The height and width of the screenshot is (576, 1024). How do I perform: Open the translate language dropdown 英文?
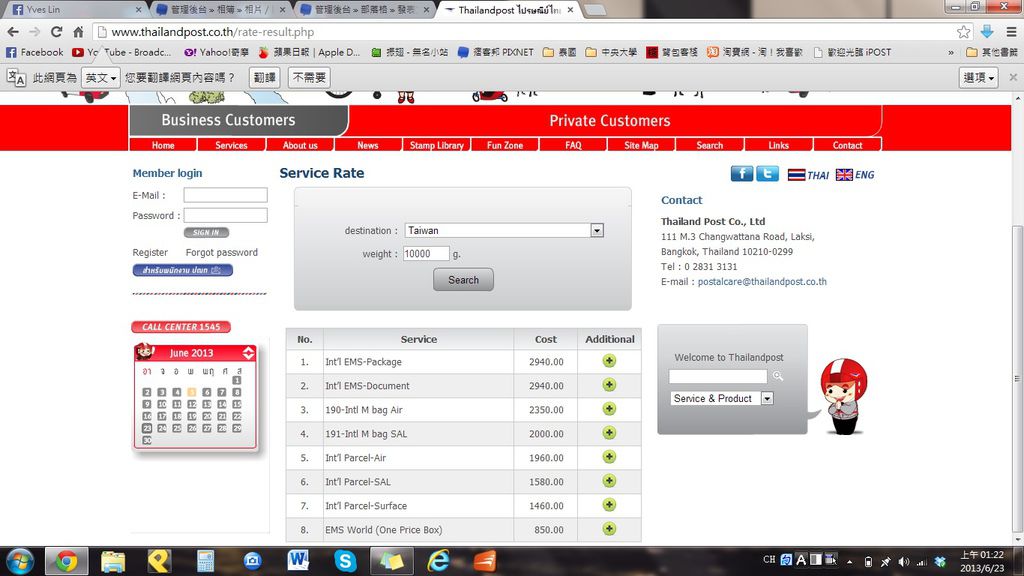(101, 78)
